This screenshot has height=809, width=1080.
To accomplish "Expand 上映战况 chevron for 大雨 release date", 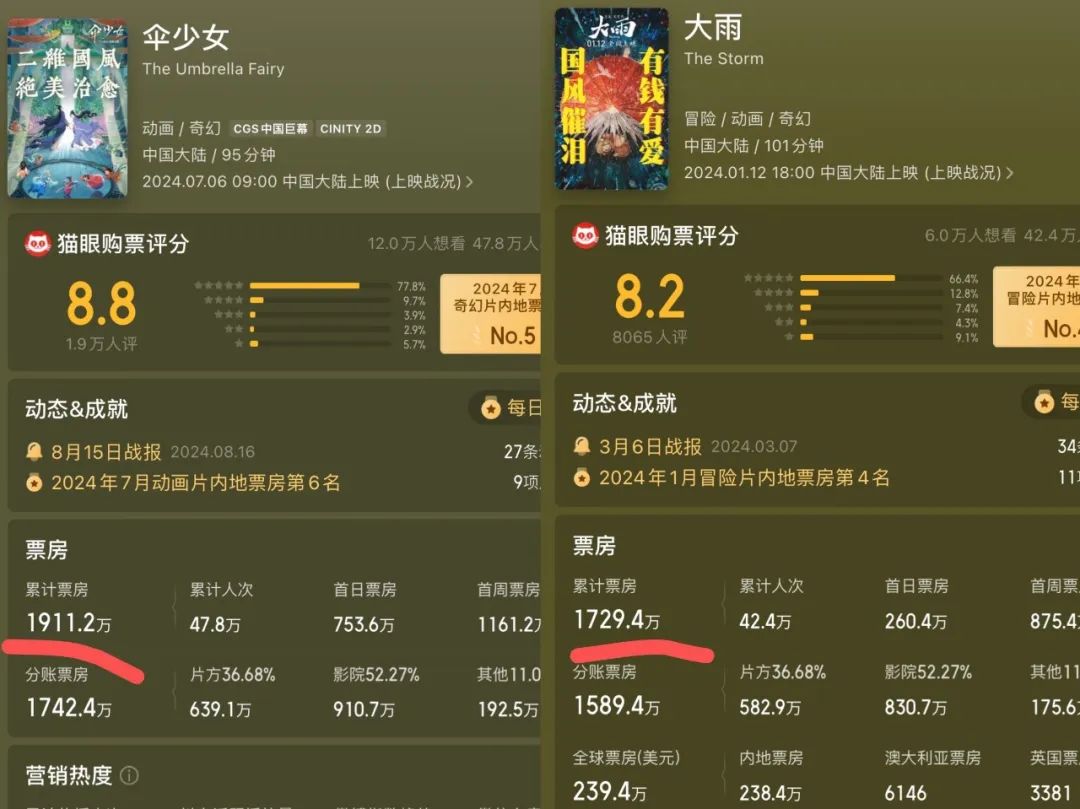I will [x=1009, y=173].
